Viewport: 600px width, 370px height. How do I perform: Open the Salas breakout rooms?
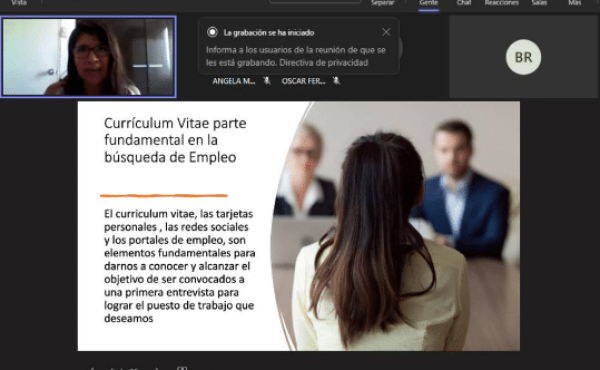539,3
